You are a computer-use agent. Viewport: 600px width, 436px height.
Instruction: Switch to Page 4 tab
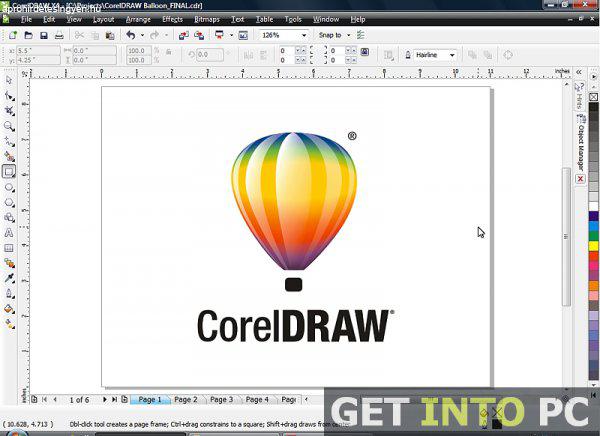tap(257, 400)
